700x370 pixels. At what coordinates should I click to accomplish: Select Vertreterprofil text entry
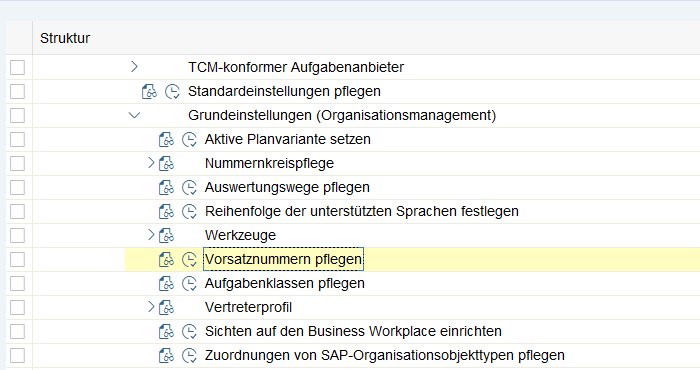pos(248,308)
